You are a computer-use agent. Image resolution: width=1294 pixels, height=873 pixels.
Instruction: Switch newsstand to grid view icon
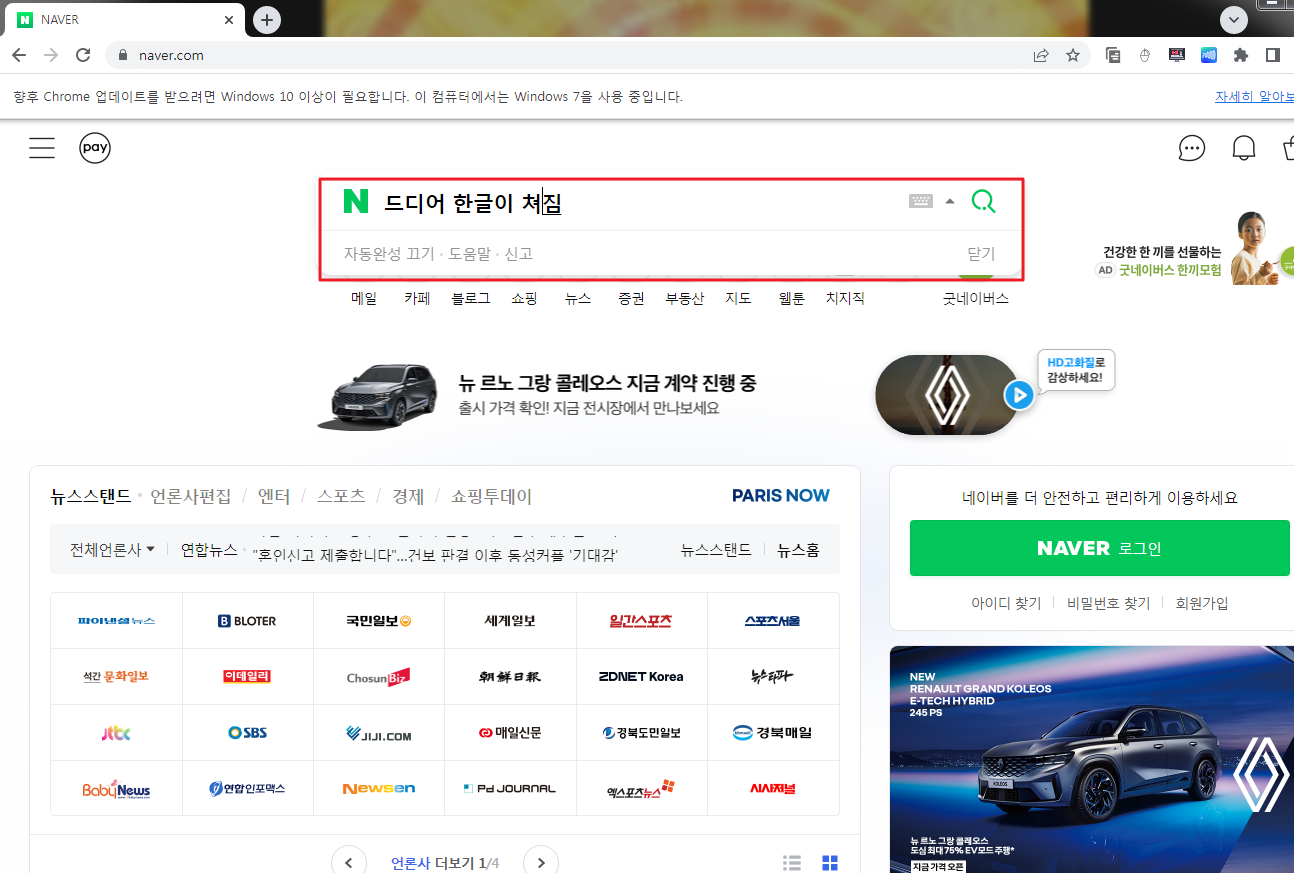pos(829,862)
